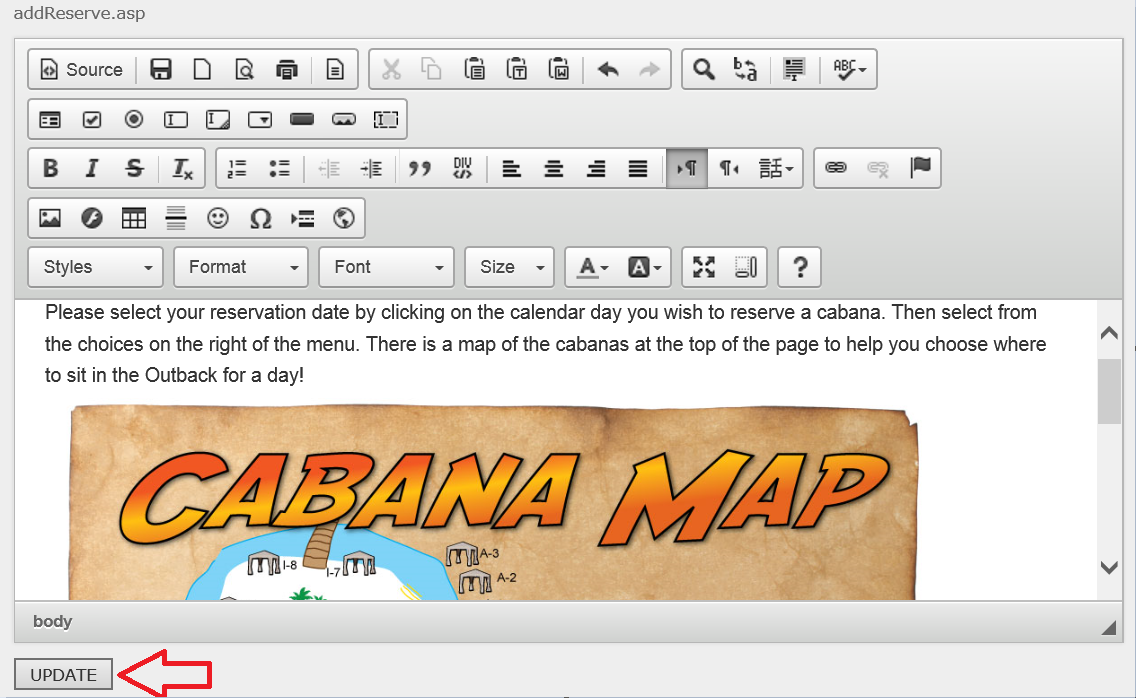Insert a Selection Field icon
This screenshot has width=1136, height=698.
coord(260,120)
